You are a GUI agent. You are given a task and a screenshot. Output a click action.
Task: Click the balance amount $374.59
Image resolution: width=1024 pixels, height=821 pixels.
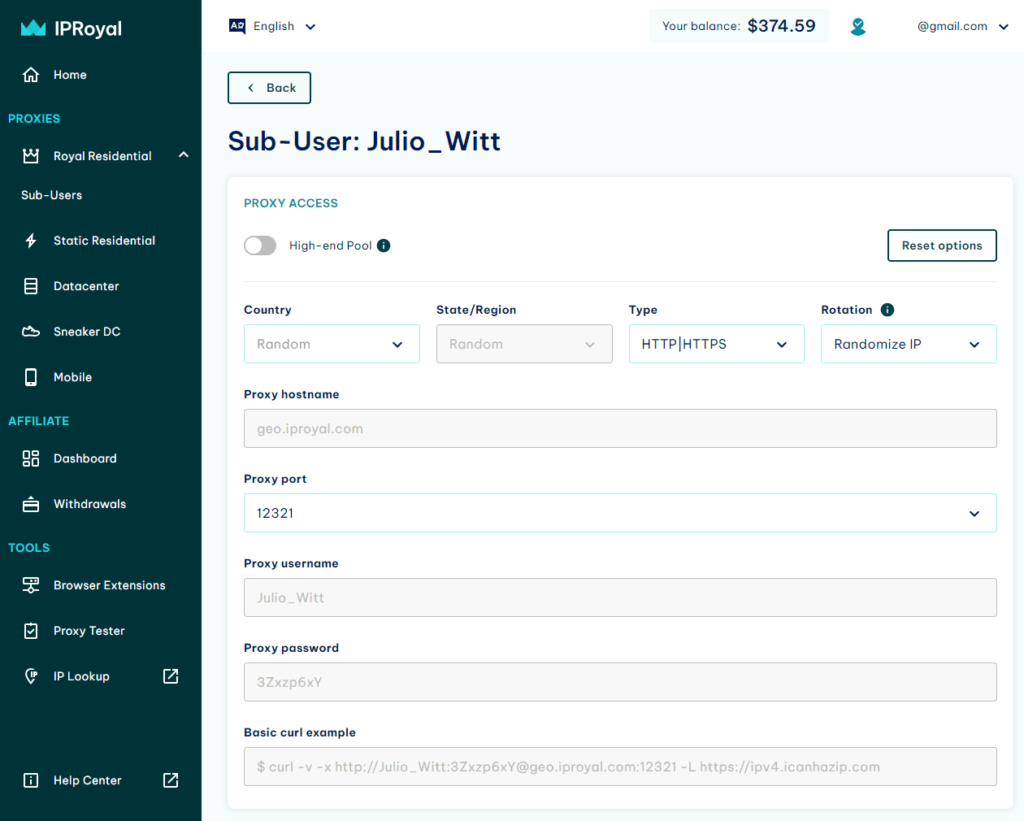pos(781,26)
